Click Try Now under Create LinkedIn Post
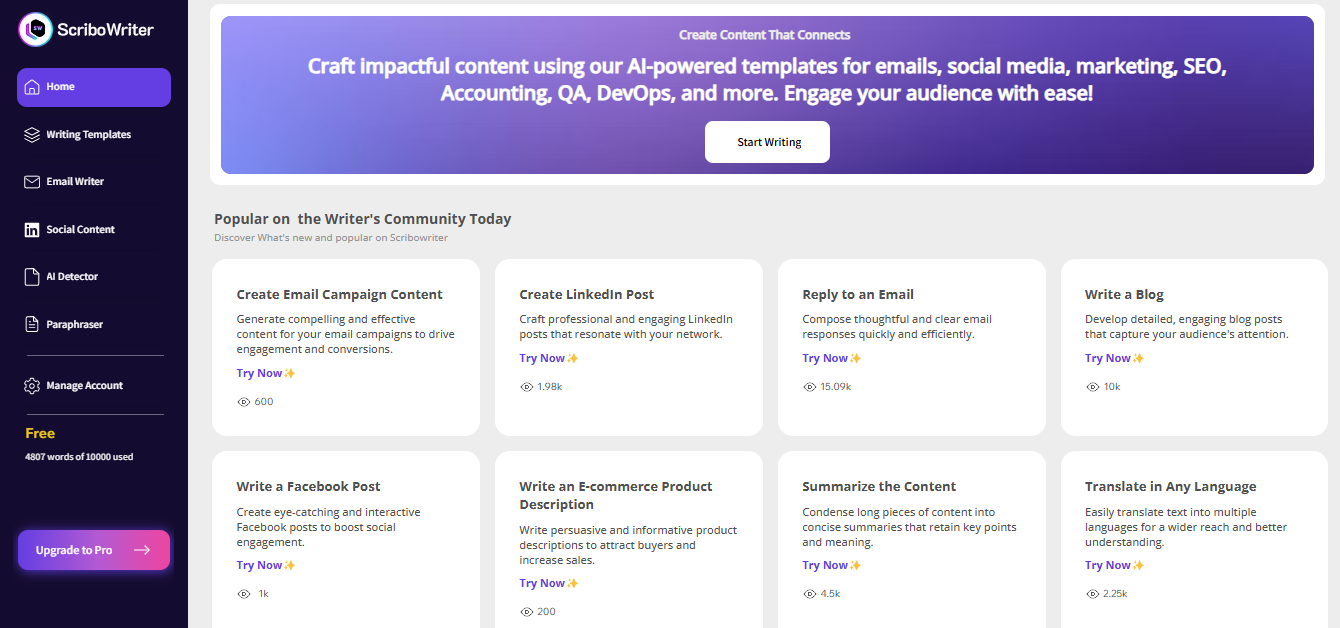1340x628 pixels. [x=542, y=358]
